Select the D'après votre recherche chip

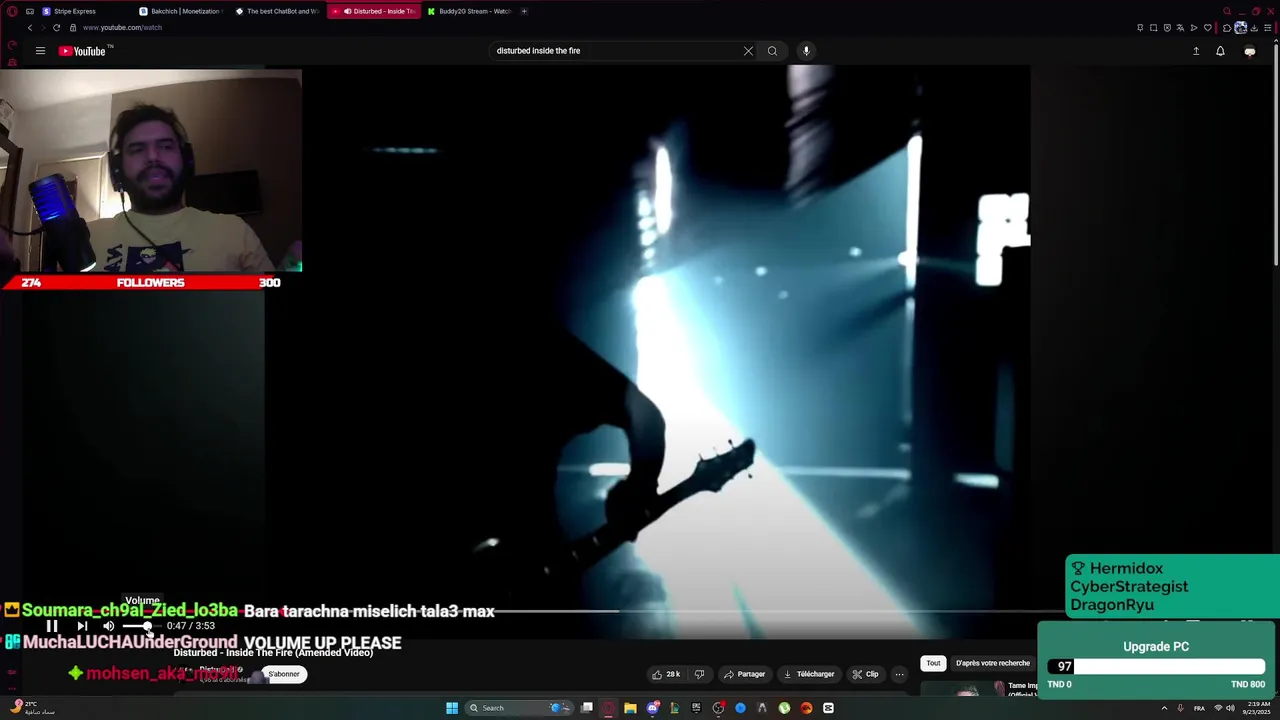click(x=992, y=663)
